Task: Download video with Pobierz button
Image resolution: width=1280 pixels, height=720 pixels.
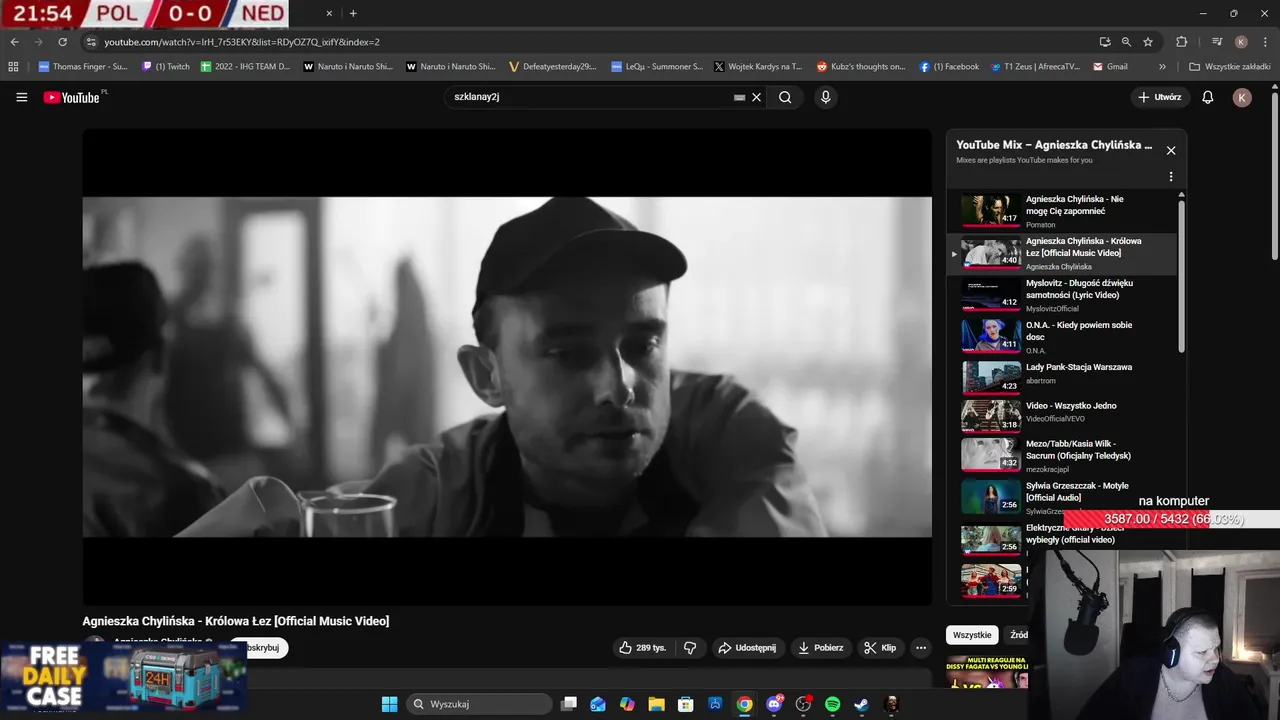Action: point(820,648)
